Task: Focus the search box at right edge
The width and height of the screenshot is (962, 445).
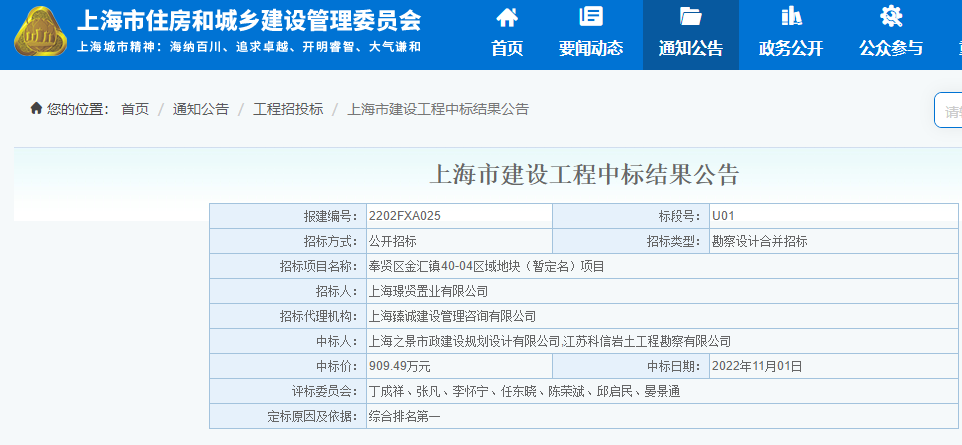Action: (x=948, y=110)
